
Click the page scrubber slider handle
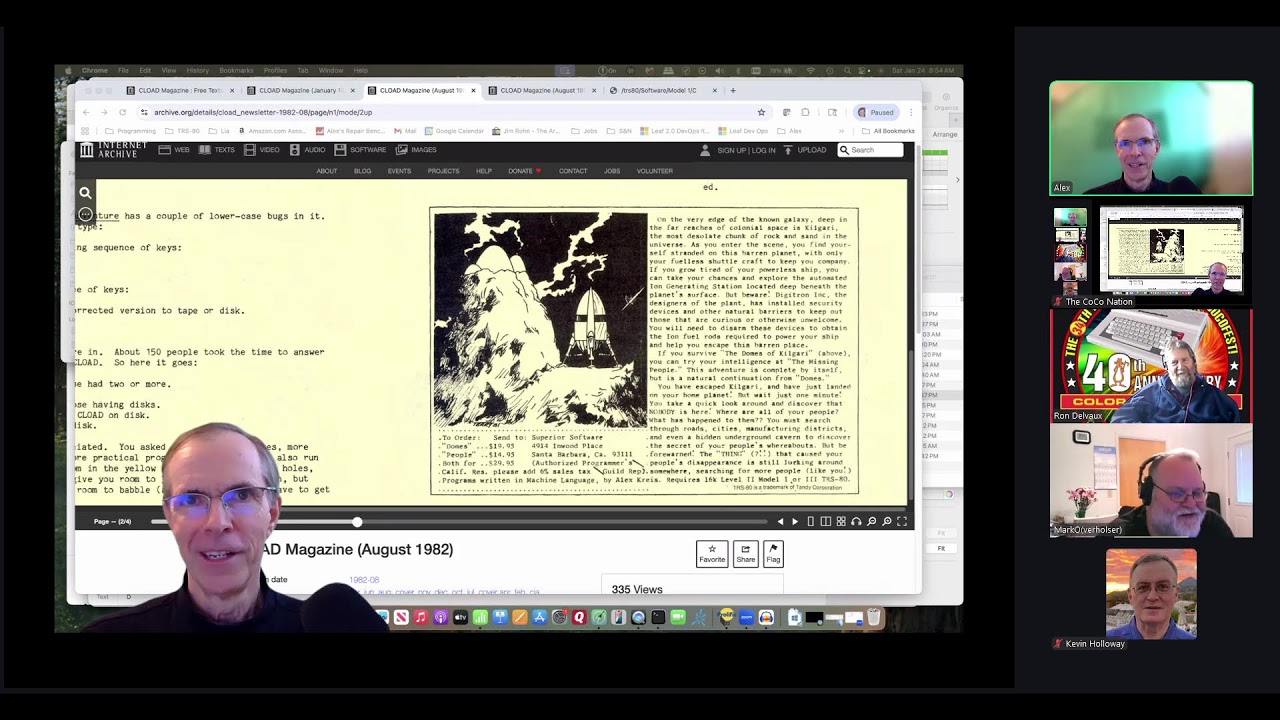coord(357,522)
